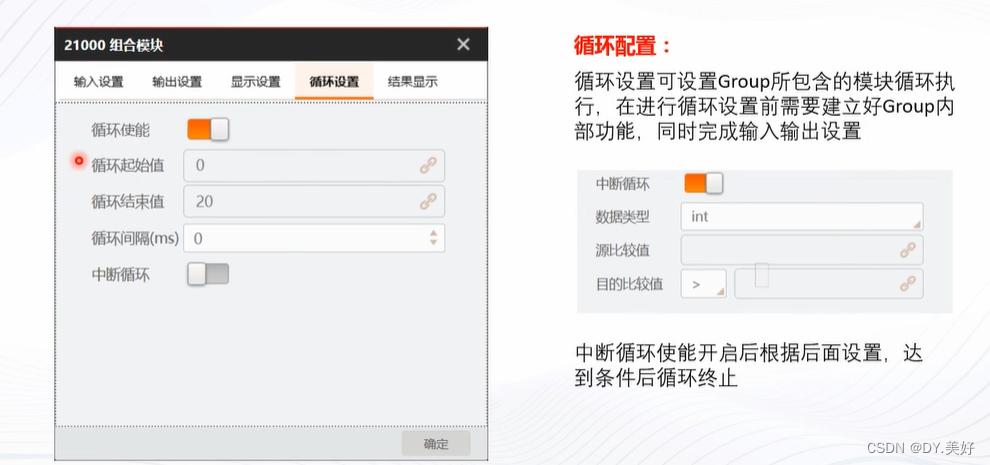
Task: Click the 循环结束值 input showing 20
Action: coord(314,202)
